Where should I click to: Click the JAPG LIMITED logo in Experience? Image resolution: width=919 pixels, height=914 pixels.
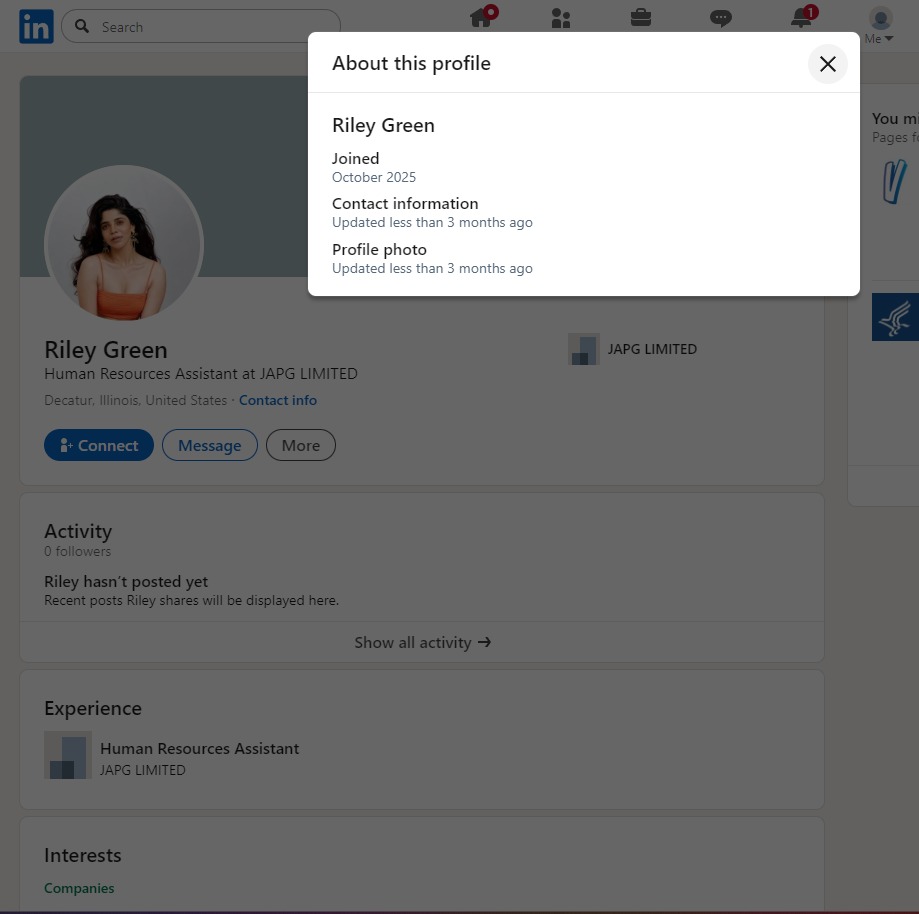coord(68,755)
